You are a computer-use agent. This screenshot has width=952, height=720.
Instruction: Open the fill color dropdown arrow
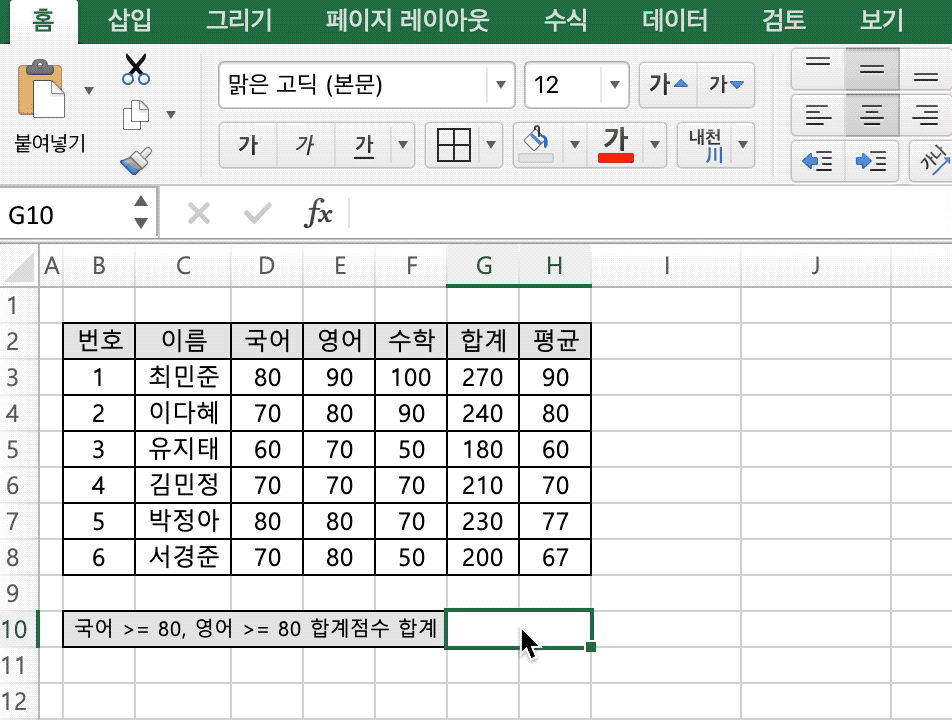click(573, 144)
